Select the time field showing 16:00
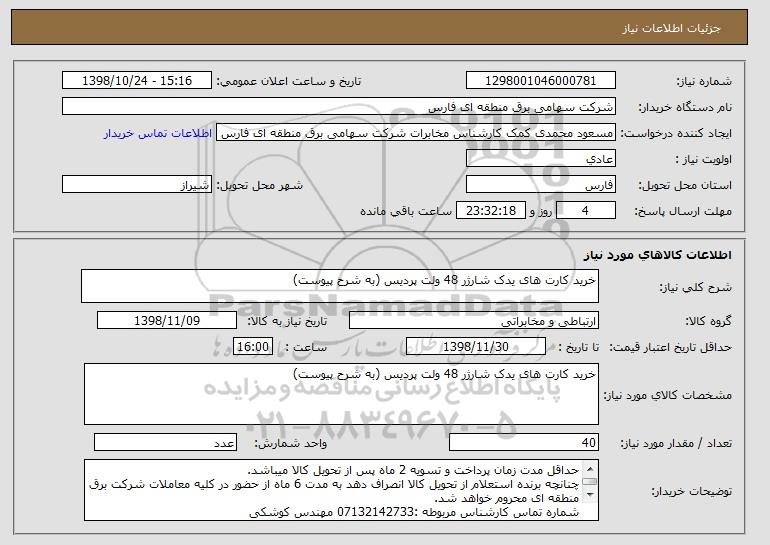 [x=253, y=347]
